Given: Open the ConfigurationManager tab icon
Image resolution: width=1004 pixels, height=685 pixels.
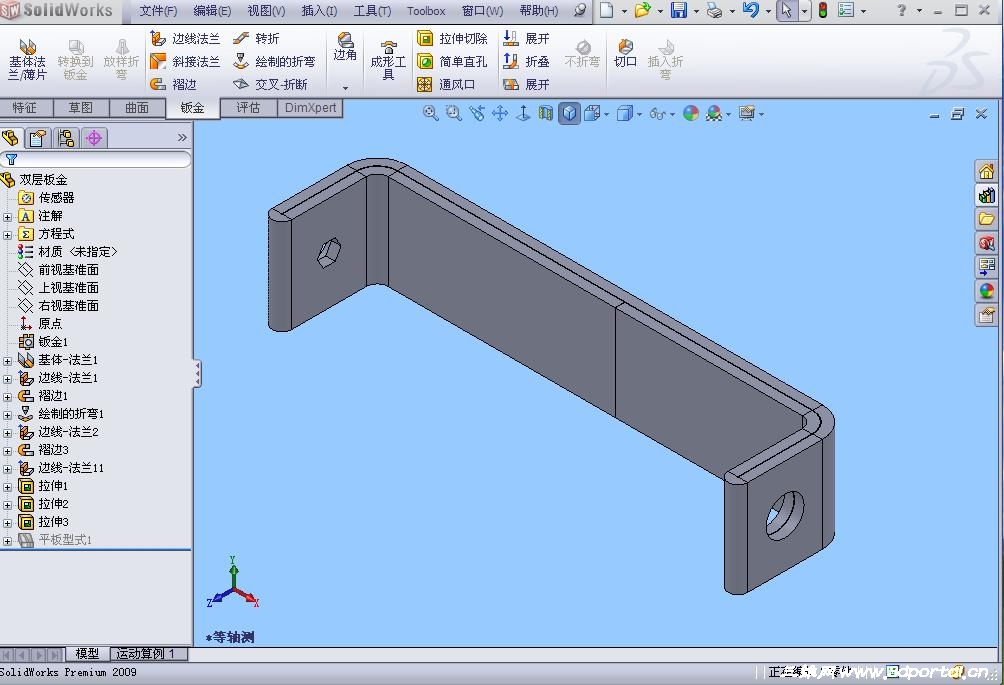Looking at the screenshot, I should pyautogui.click(x=65, y=138).
